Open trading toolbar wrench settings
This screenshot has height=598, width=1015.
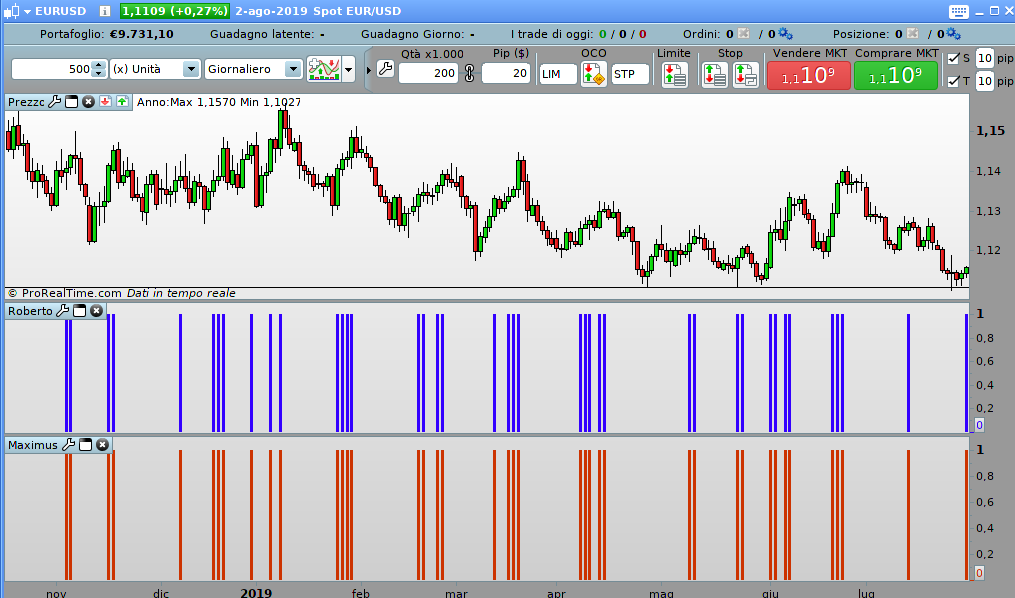tap(385, 69)
